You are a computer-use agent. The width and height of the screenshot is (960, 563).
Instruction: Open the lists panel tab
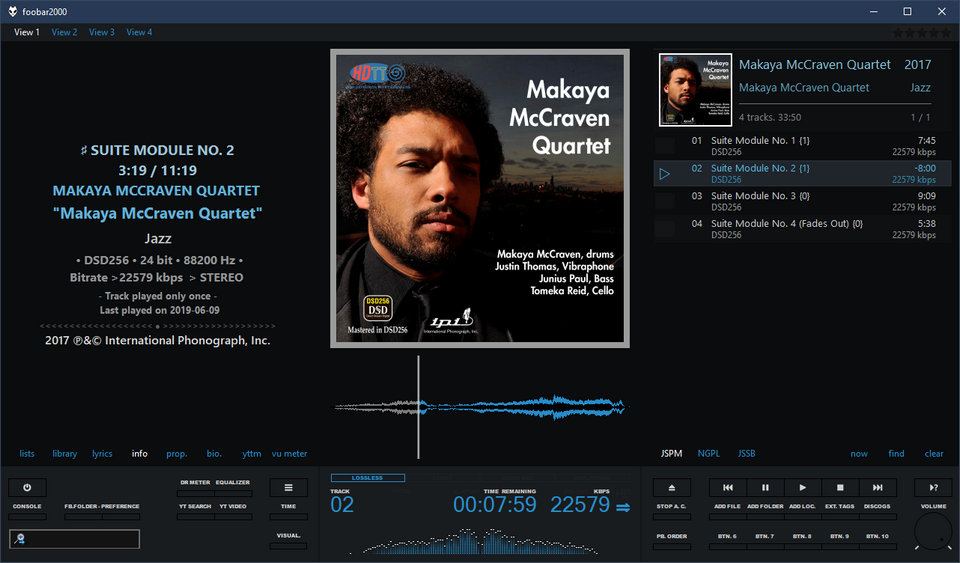tap(27, 453)
